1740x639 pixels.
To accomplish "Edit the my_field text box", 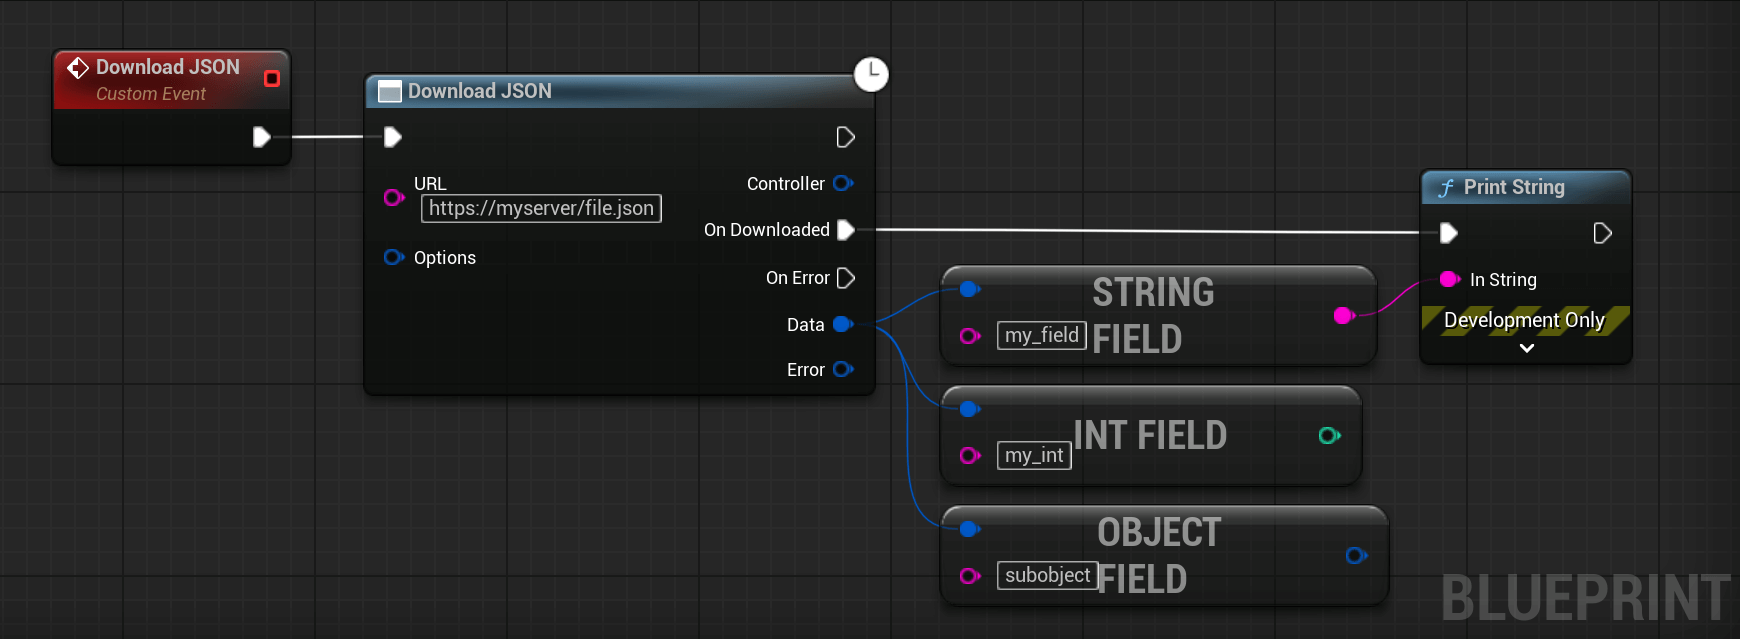I will pos(1042,335).
